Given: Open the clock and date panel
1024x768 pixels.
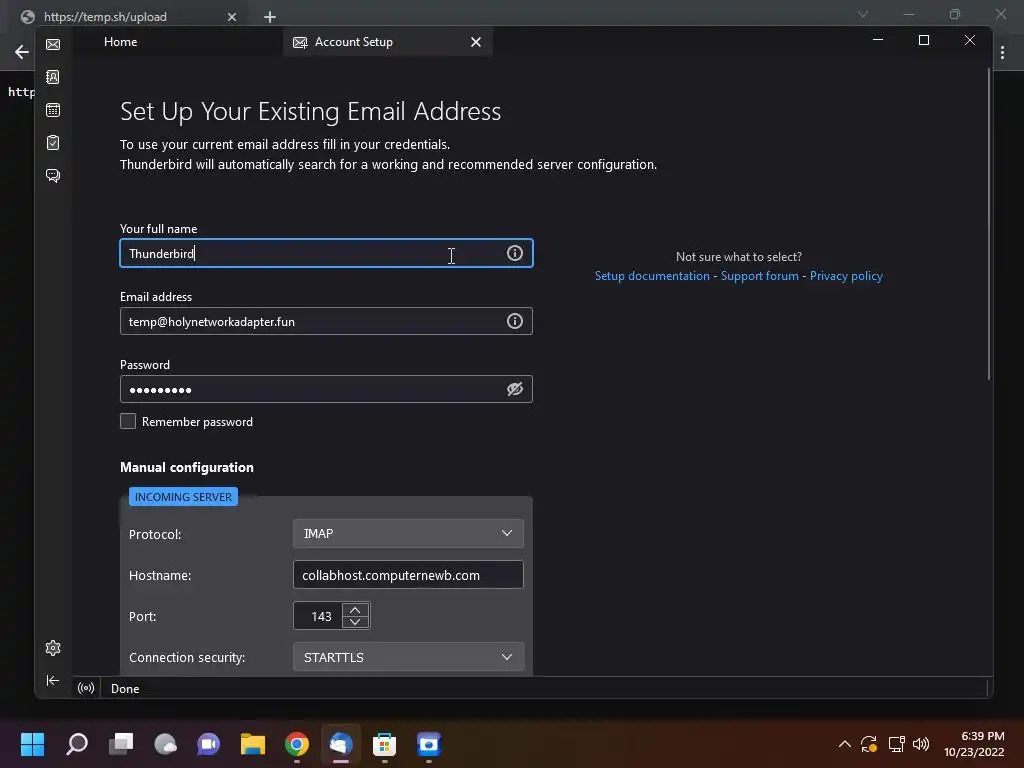Looking at the screenshot, I should pos(974,744).
